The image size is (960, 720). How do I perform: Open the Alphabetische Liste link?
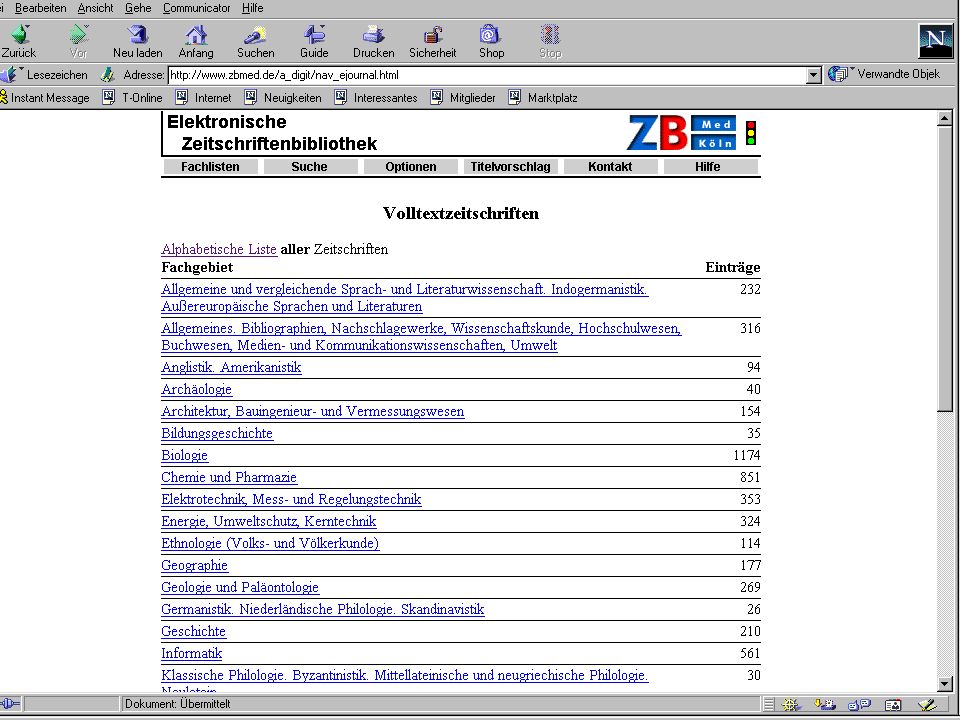[219, 249]
